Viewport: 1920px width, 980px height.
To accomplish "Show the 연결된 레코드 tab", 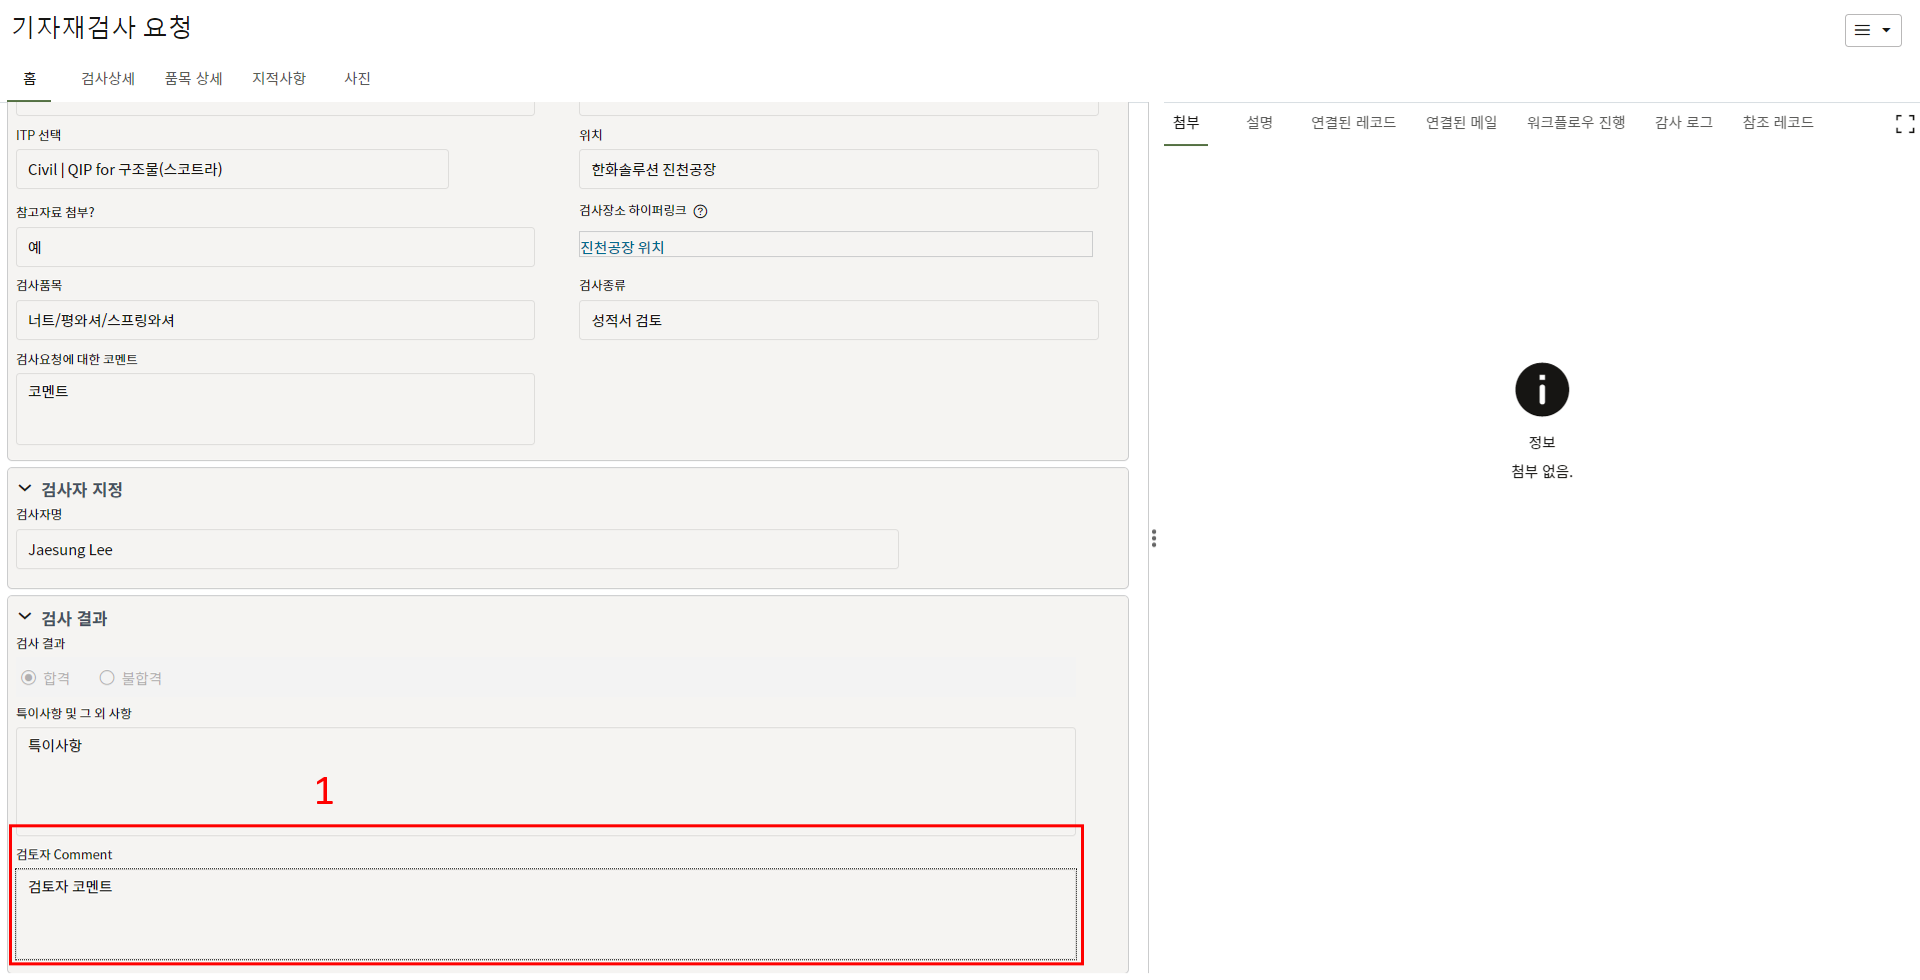I will pos(1353,123).
